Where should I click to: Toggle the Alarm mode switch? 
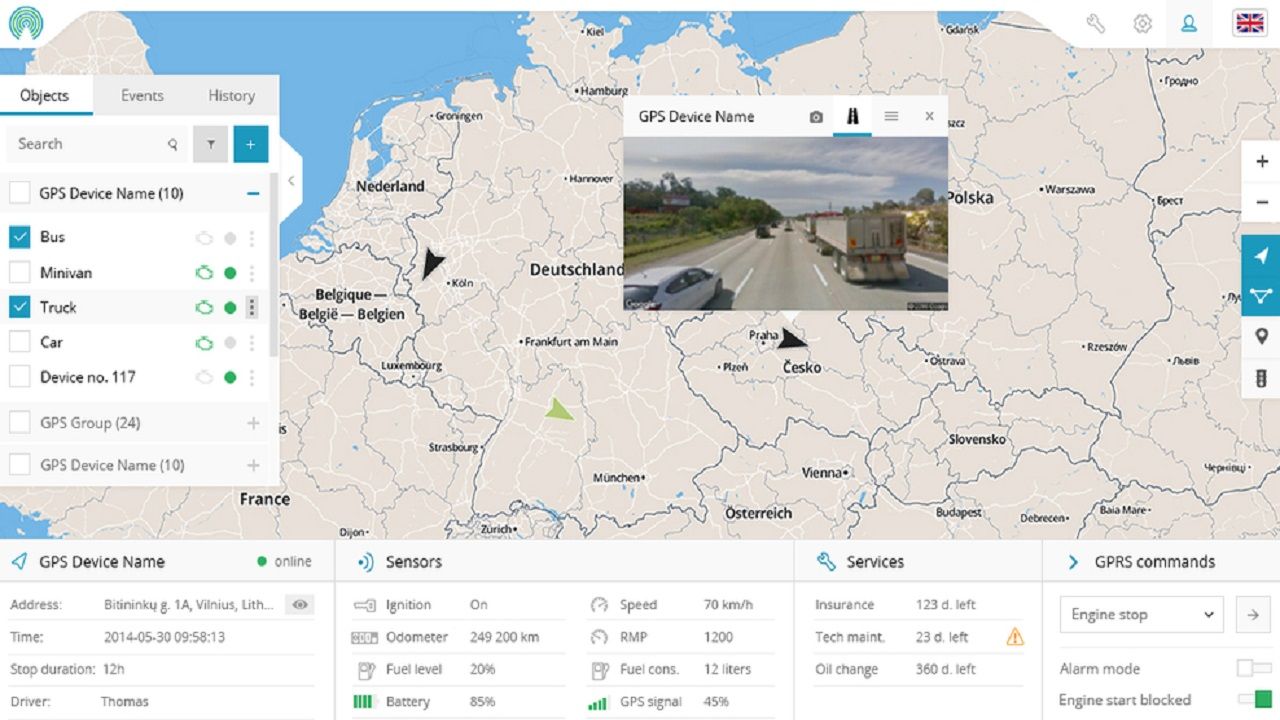point(1254,668)
